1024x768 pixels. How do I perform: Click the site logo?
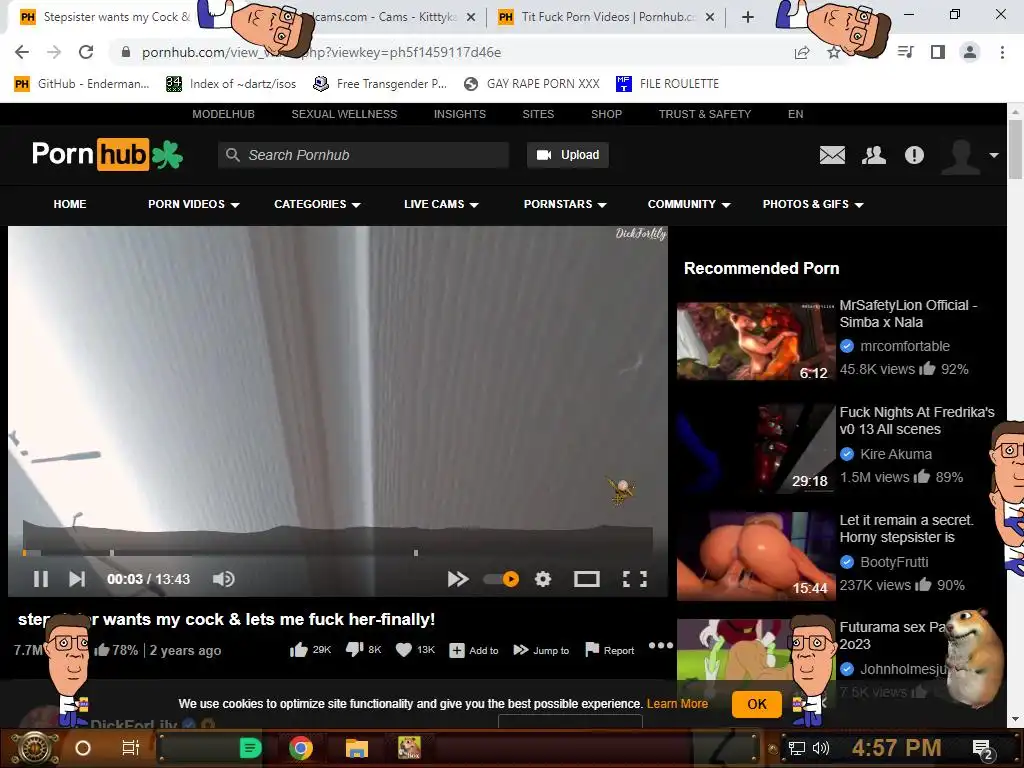[107, 154]
